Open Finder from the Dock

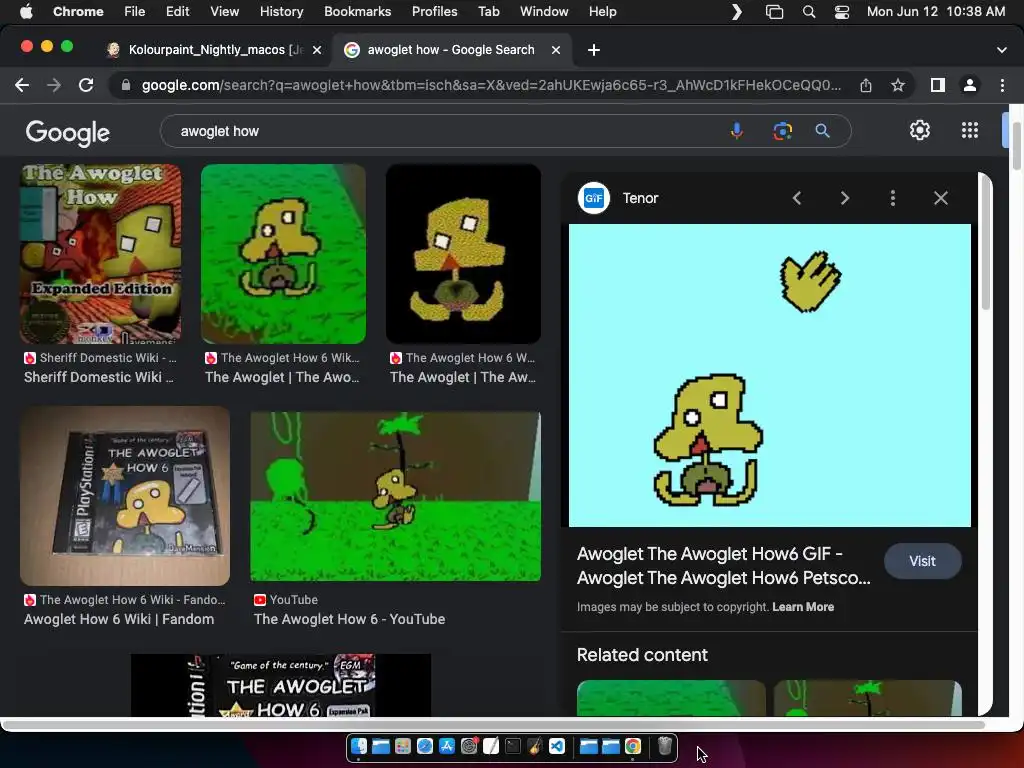tap(359, 746)
